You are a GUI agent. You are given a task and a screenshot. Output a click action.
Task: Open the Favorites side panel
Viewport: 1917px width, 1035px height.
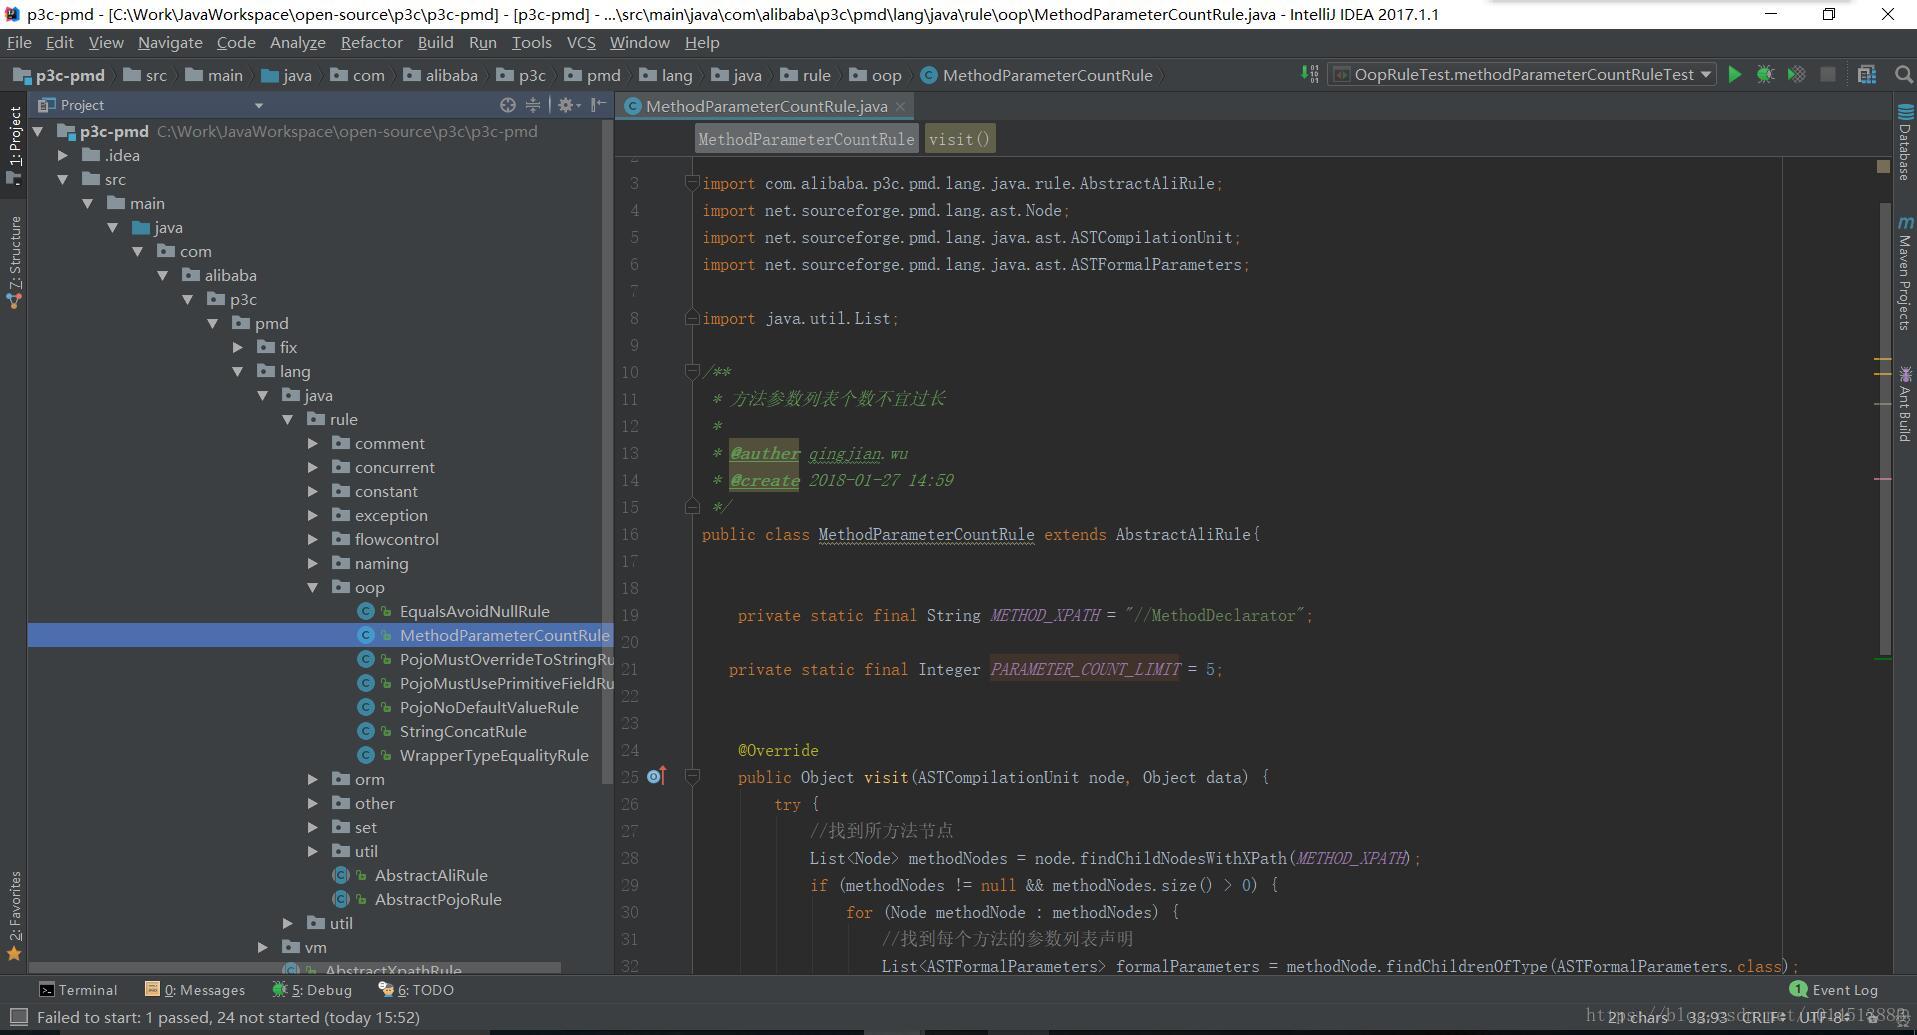tap(14, 915)
